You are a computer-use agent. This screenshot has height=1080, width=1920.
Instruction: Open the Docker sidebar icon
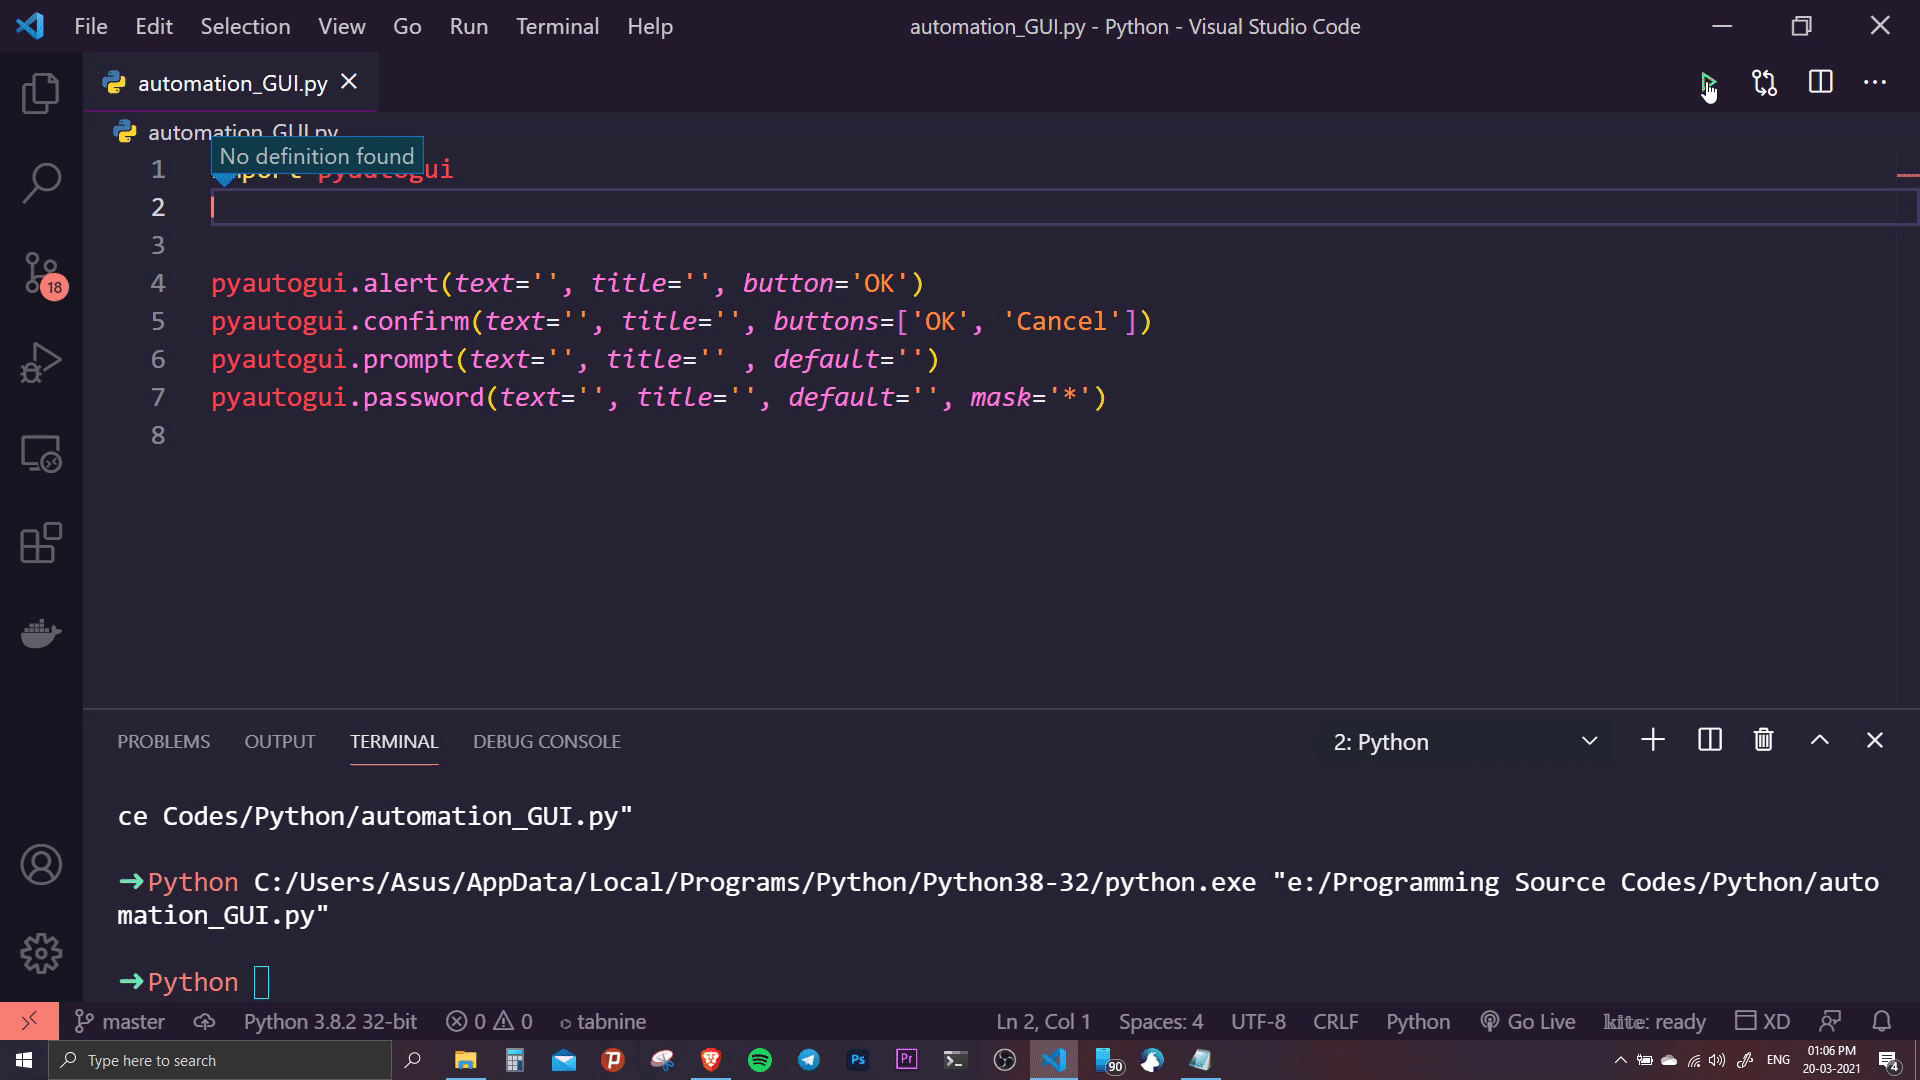coord(41,634)
